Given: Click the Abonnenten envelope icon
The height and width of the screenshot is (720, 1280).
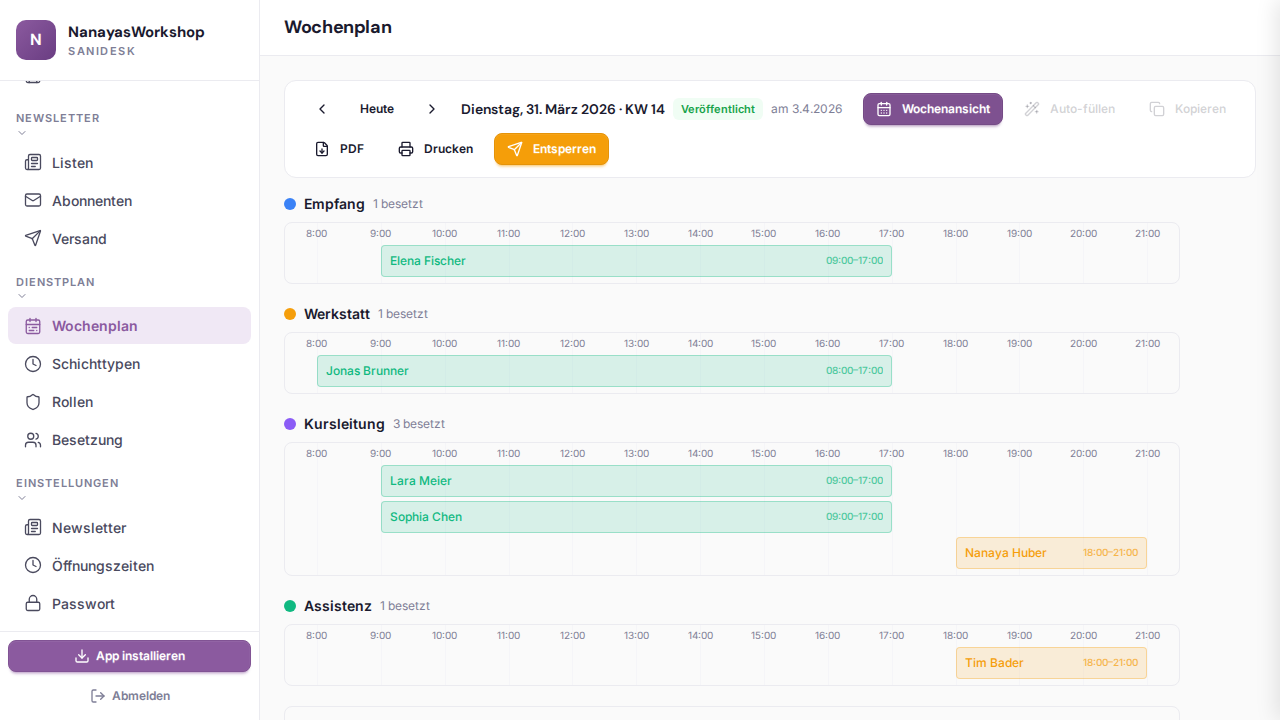Looking at the screenshot, I should 33,201.
